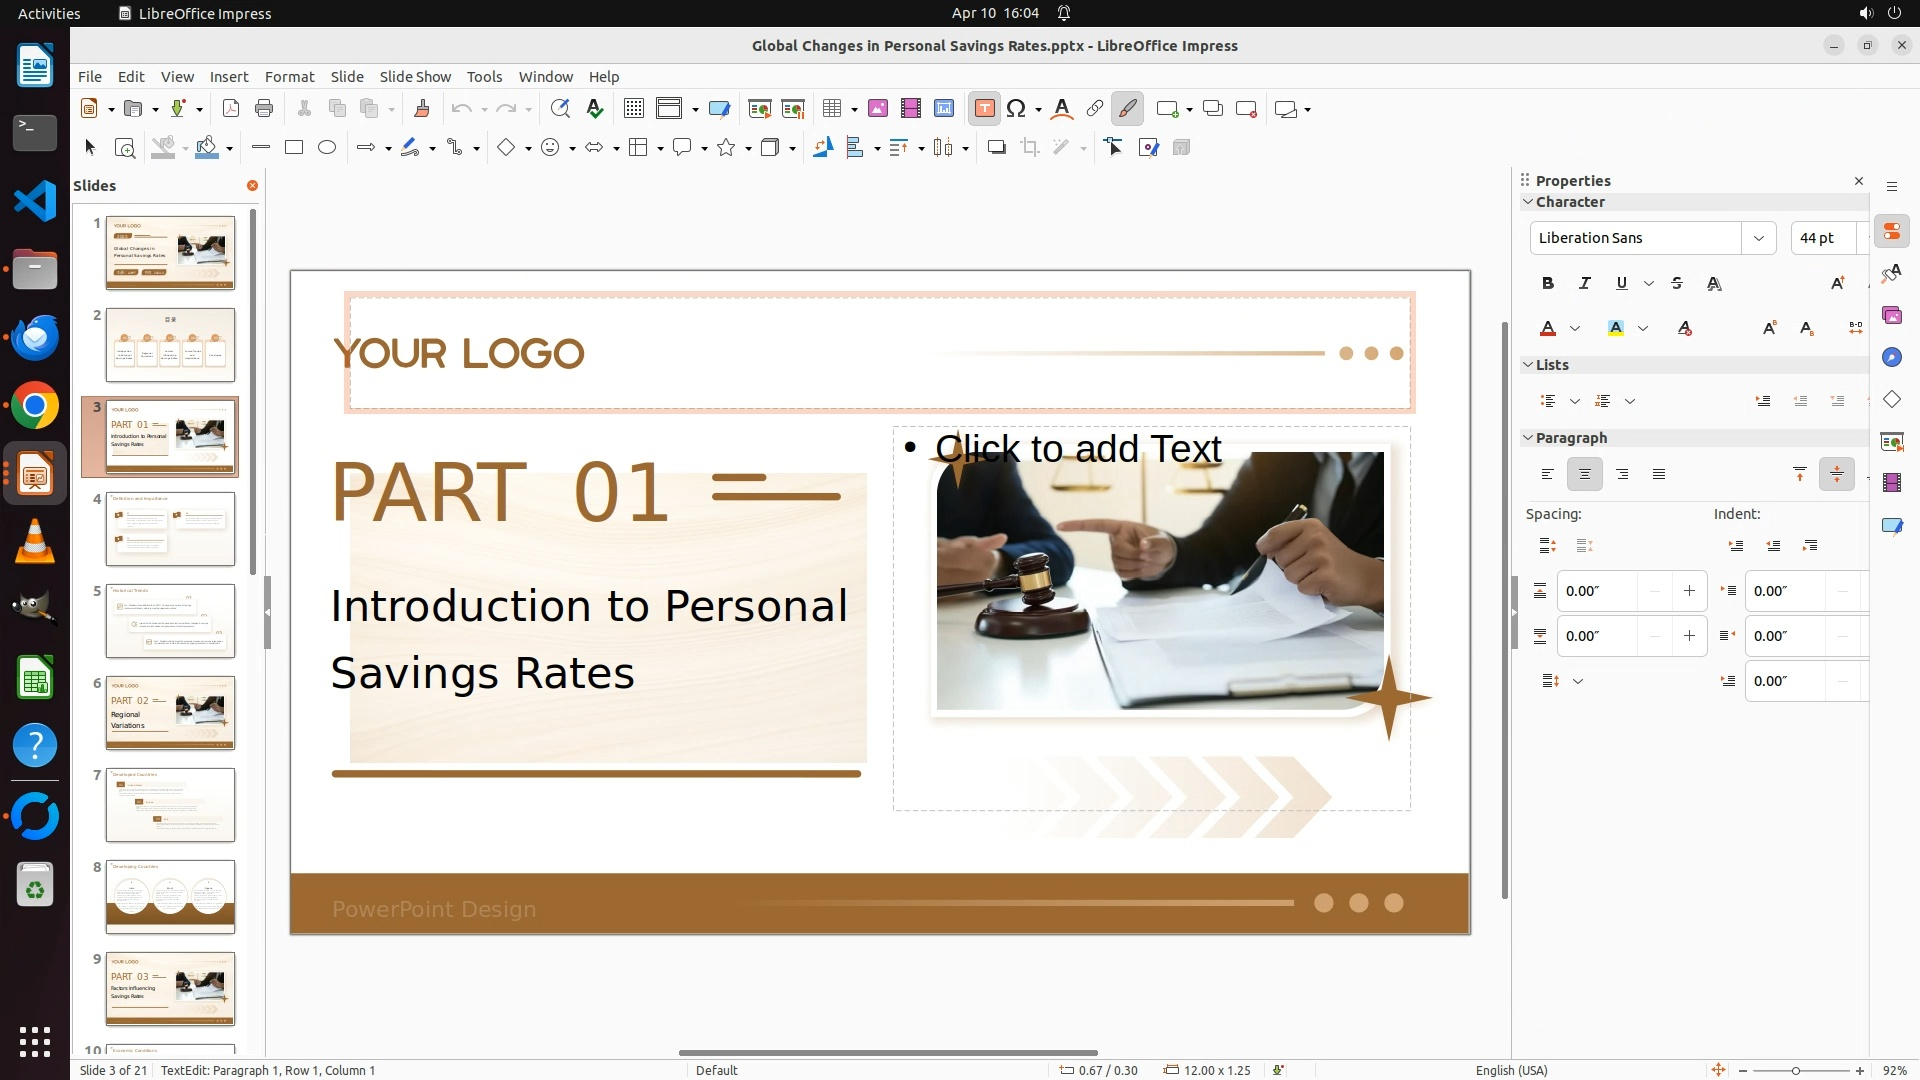1920x1080 pixels.
Task: Click the Shadow toggle icon in toolbar
Action: click(x=996, y=148)
